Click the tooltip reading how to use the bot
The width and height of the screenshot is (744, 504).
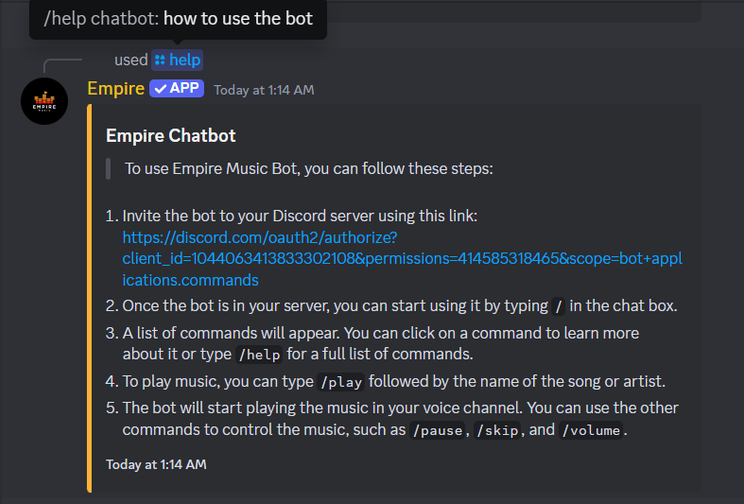(x=178, y=19)
